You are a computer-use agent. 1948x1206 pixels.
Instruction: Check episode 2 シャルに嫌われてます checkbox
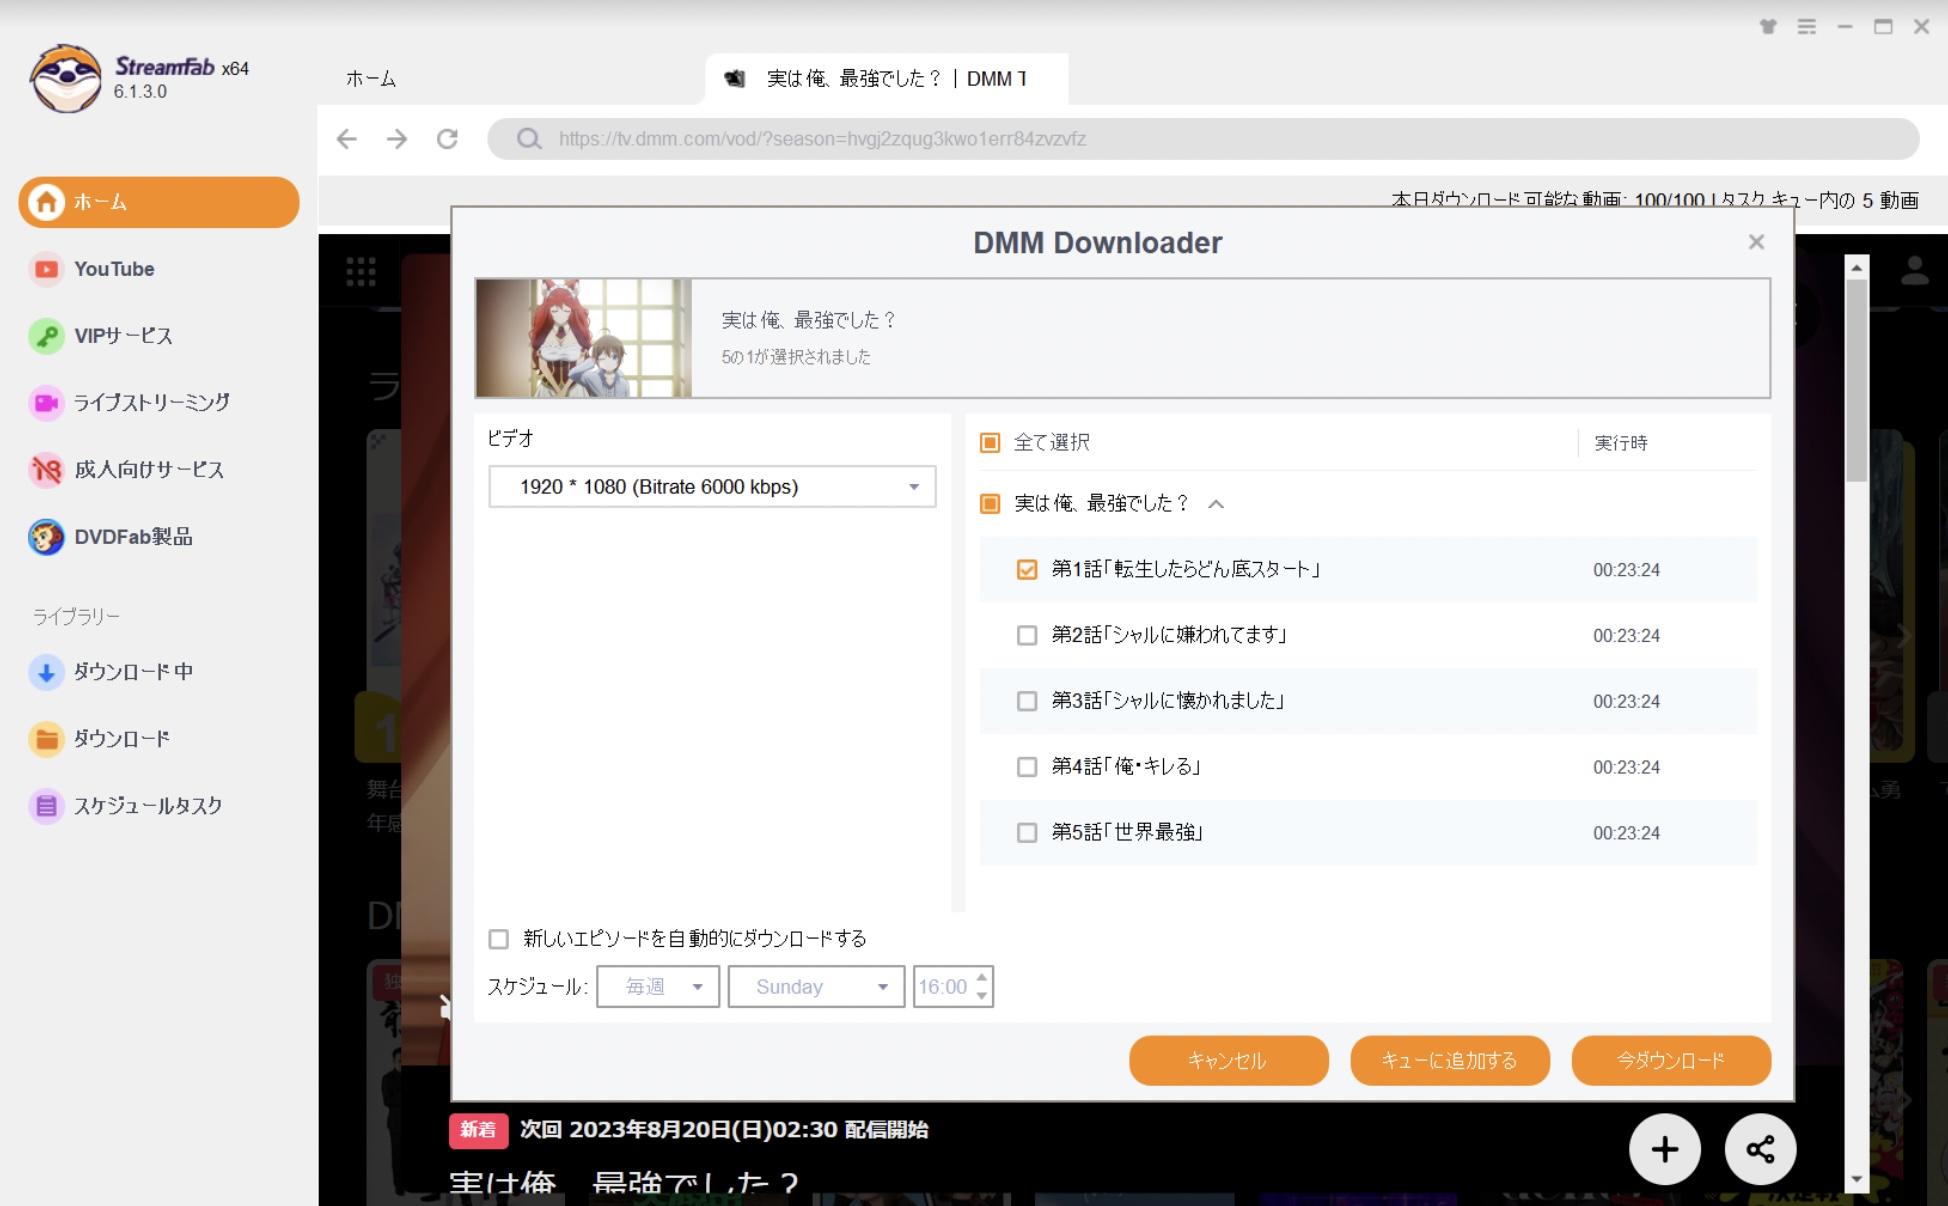[1027, 635]
